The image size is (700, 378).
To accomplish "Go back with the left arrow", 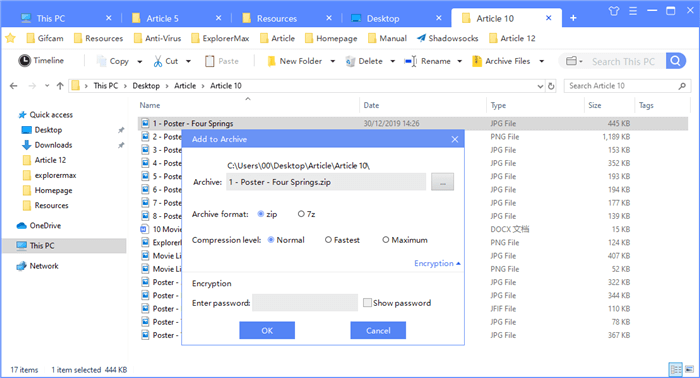I will point(14,86).
